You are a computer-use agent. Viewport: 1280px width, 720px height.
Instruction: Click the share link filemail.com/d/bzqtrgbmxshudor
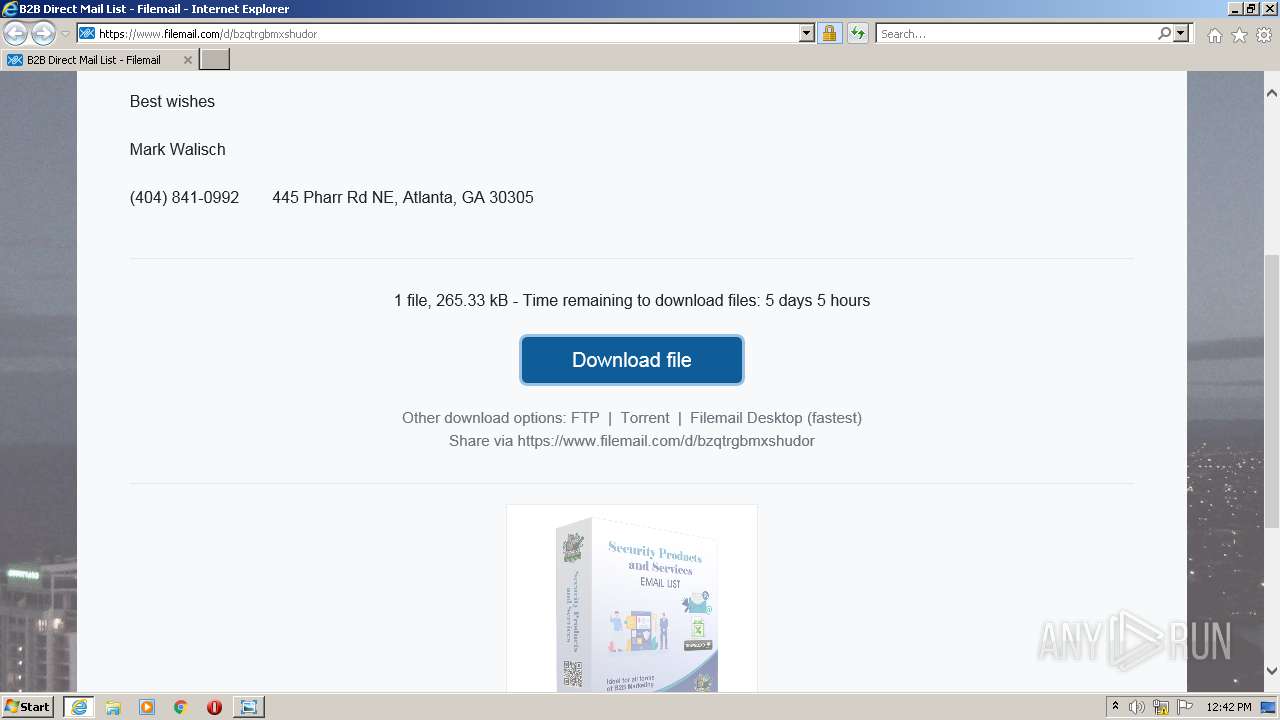click(666, 441)
